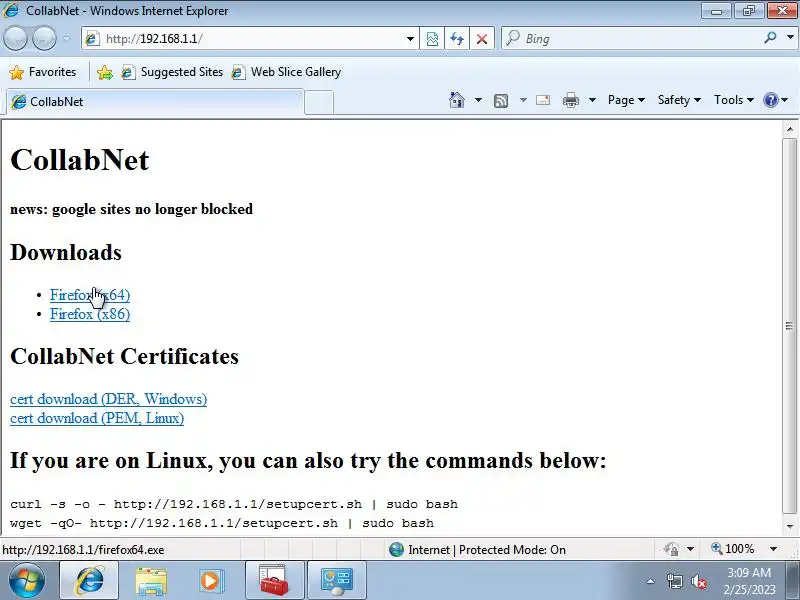Expand the zoom level dropdown arrow
The height and width of the screenshot is (600, 800).
click(x=773, y=549)
